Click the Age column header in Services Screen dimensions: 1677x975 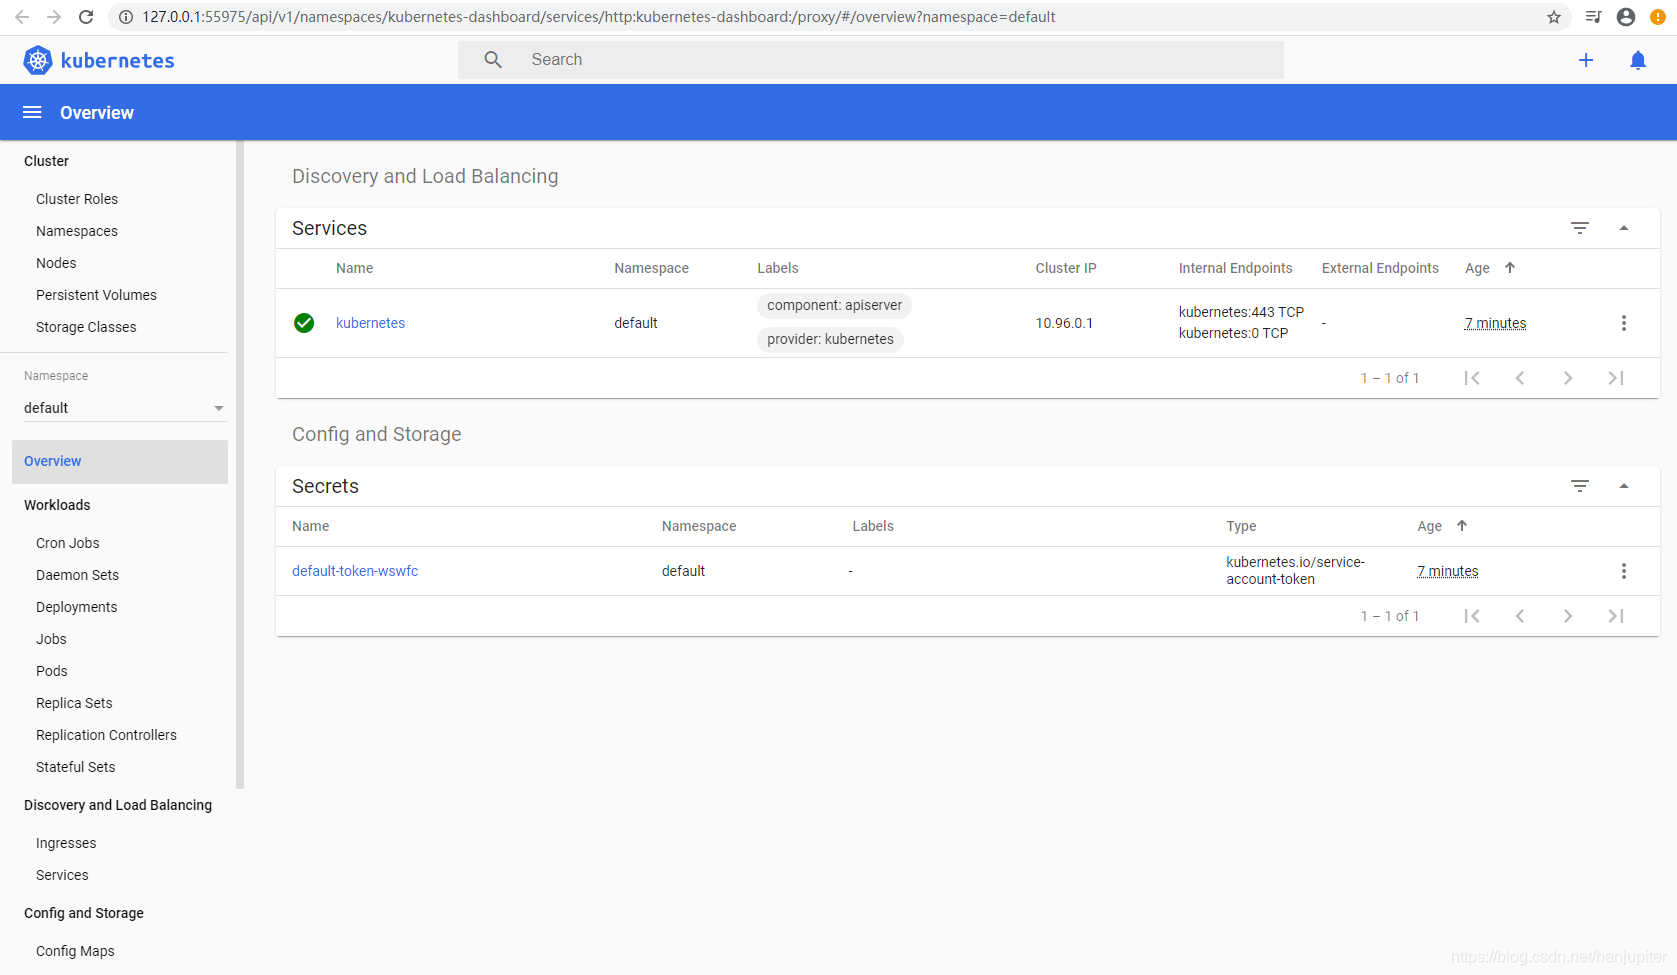click(x=1477, y=268)
